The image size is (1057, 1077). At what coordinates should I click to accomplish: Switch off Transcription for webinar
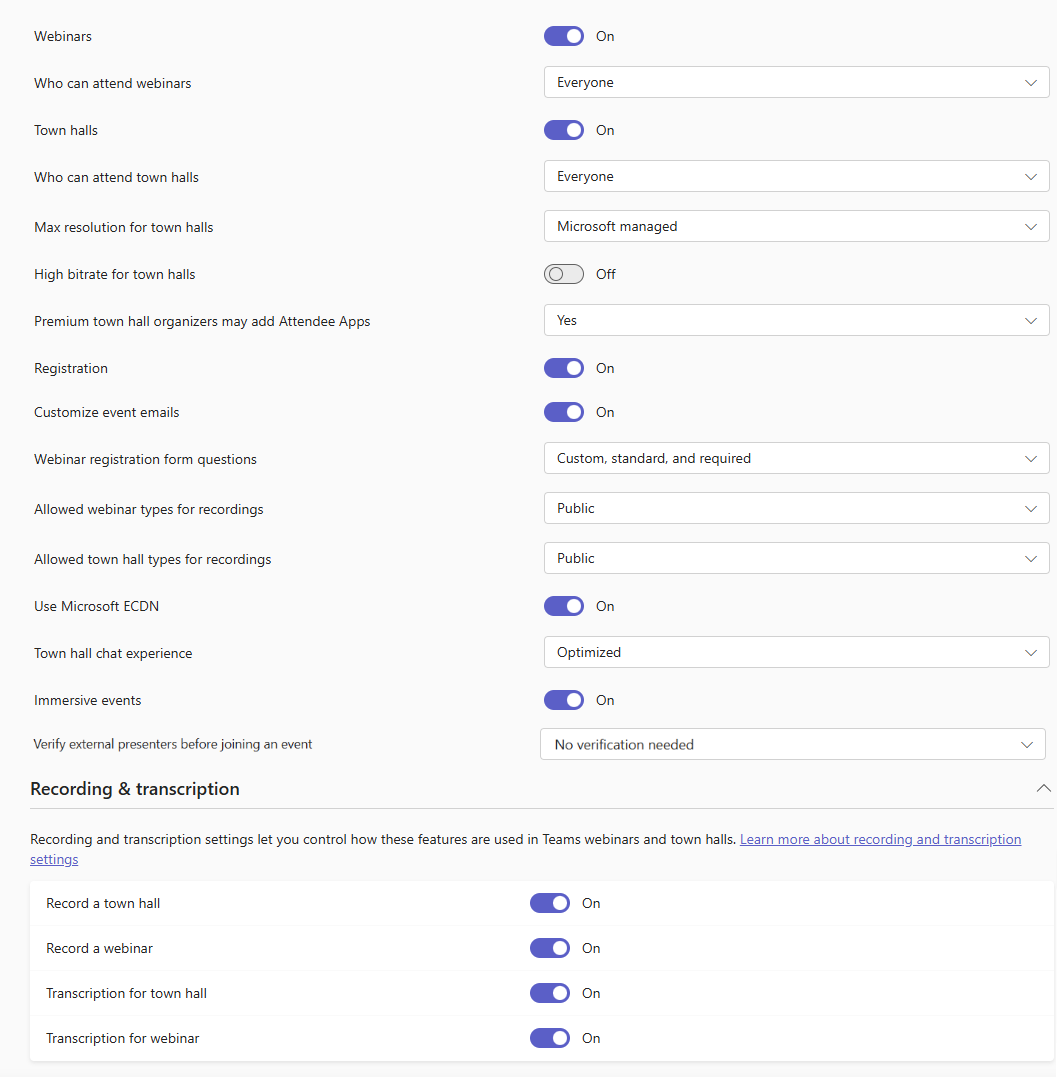549,1038
